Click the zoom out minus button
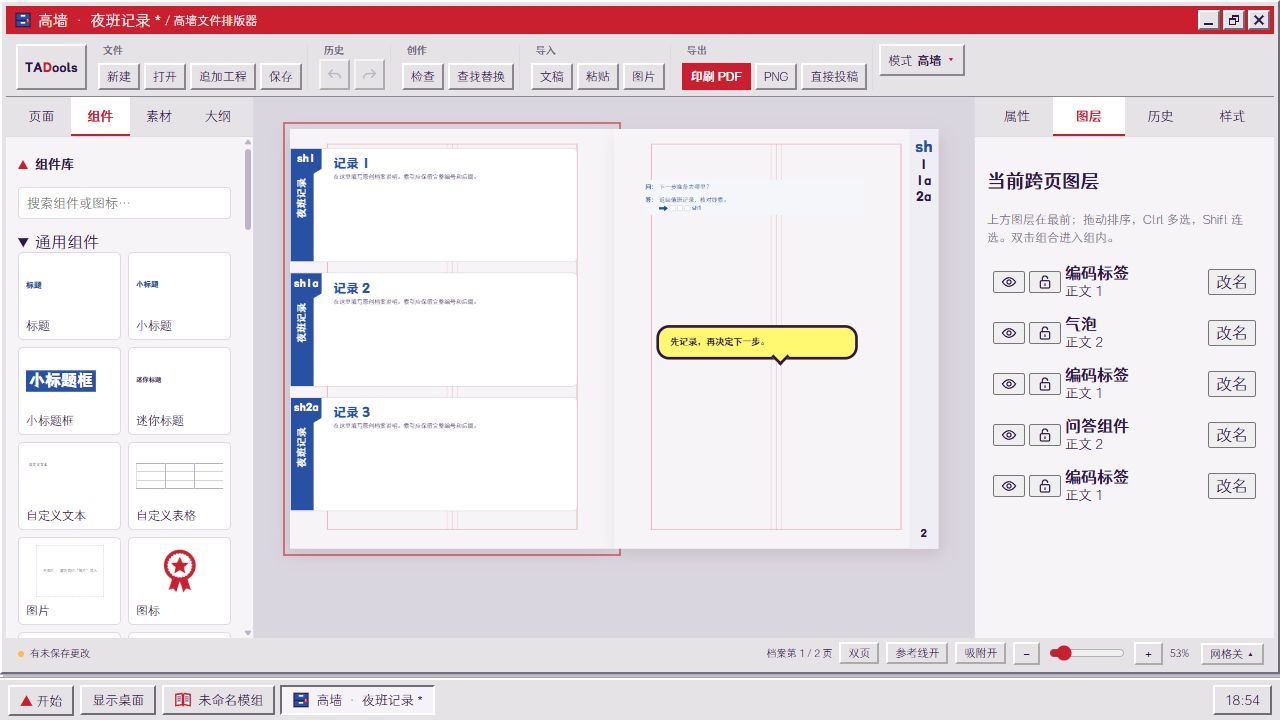The width and height of the screenshot is (1280, 720). (x=1026, y=653)
